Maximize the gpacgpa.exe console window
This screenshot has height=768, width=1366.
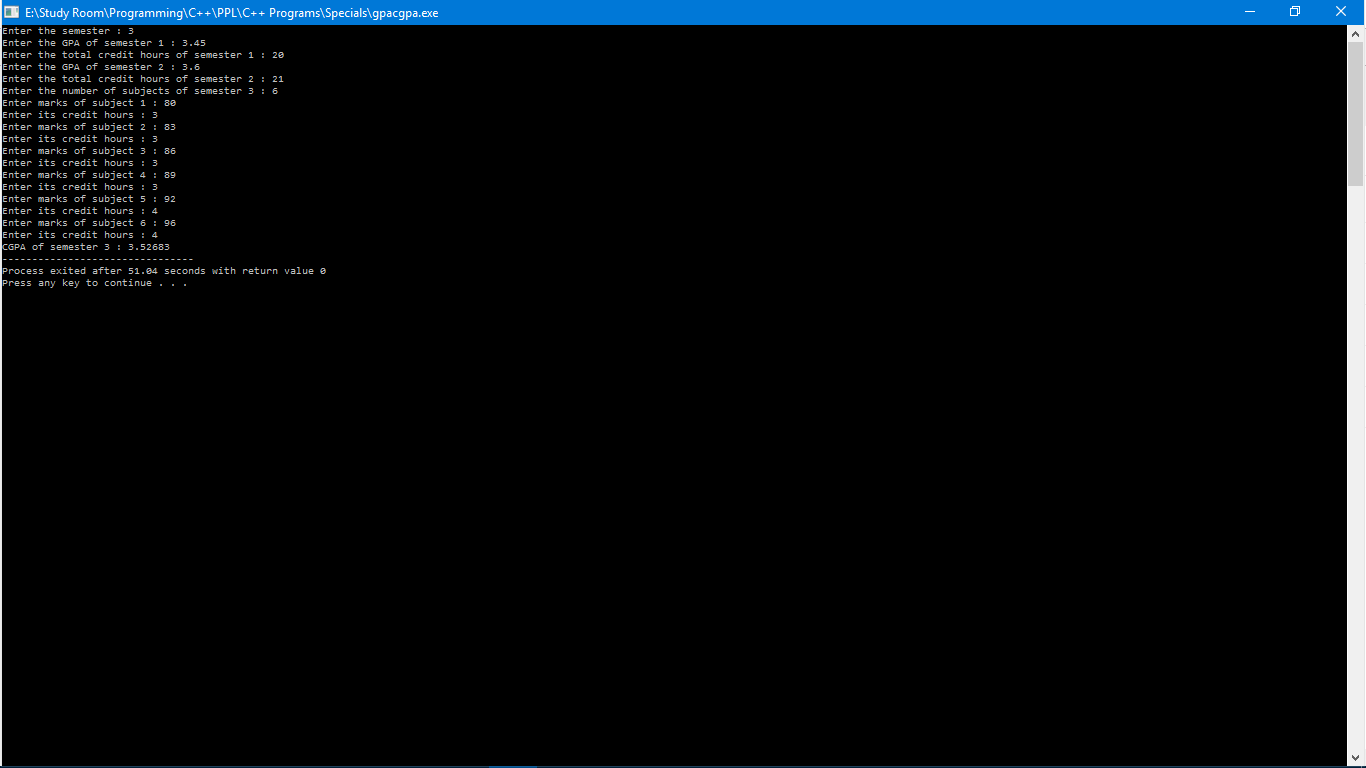(1295, 11)
